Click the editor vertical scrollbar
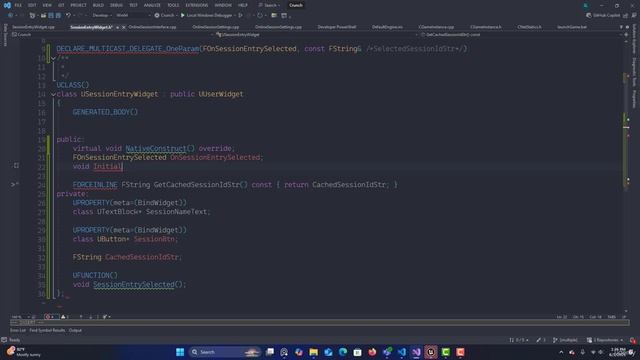This screenshot has height=360, width=640. 627,176
